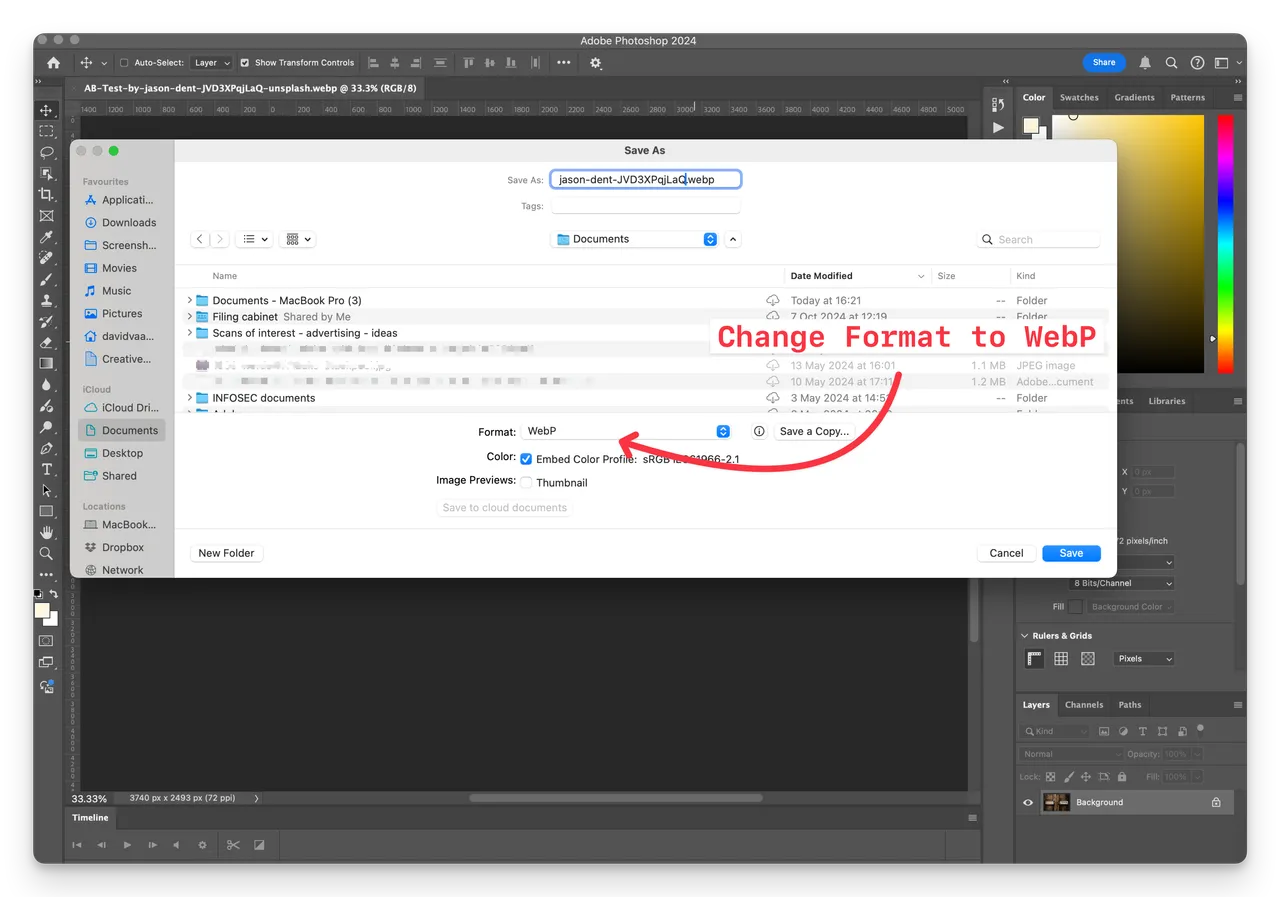Viewport: 1280px width, 897px height.
Task: Open the Format dropdown showing WebP
Action: (x=626, y=431)
